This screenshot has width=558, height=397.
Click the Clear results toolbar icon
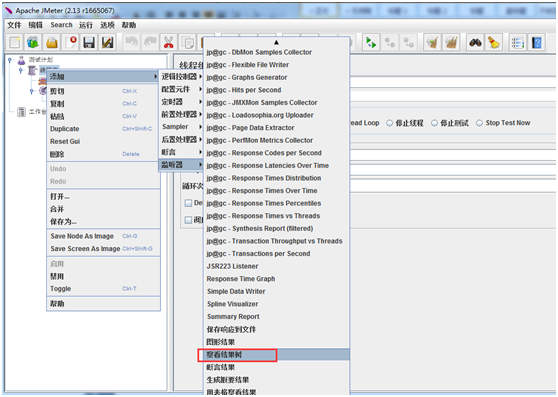point(432,43)
